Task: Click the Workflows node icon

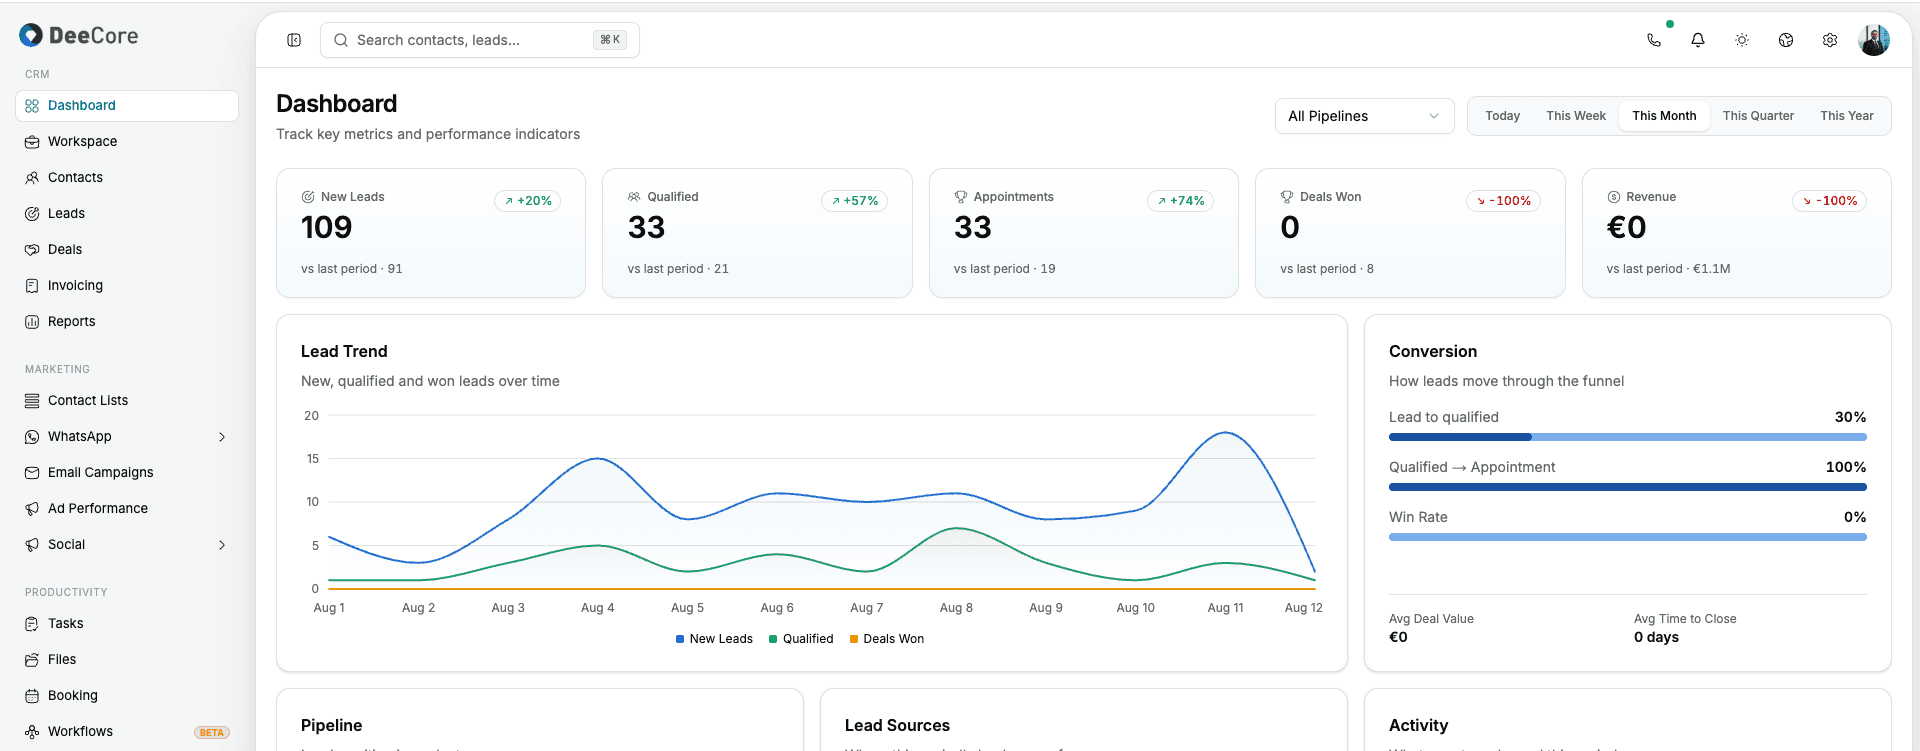Action: 32,732
